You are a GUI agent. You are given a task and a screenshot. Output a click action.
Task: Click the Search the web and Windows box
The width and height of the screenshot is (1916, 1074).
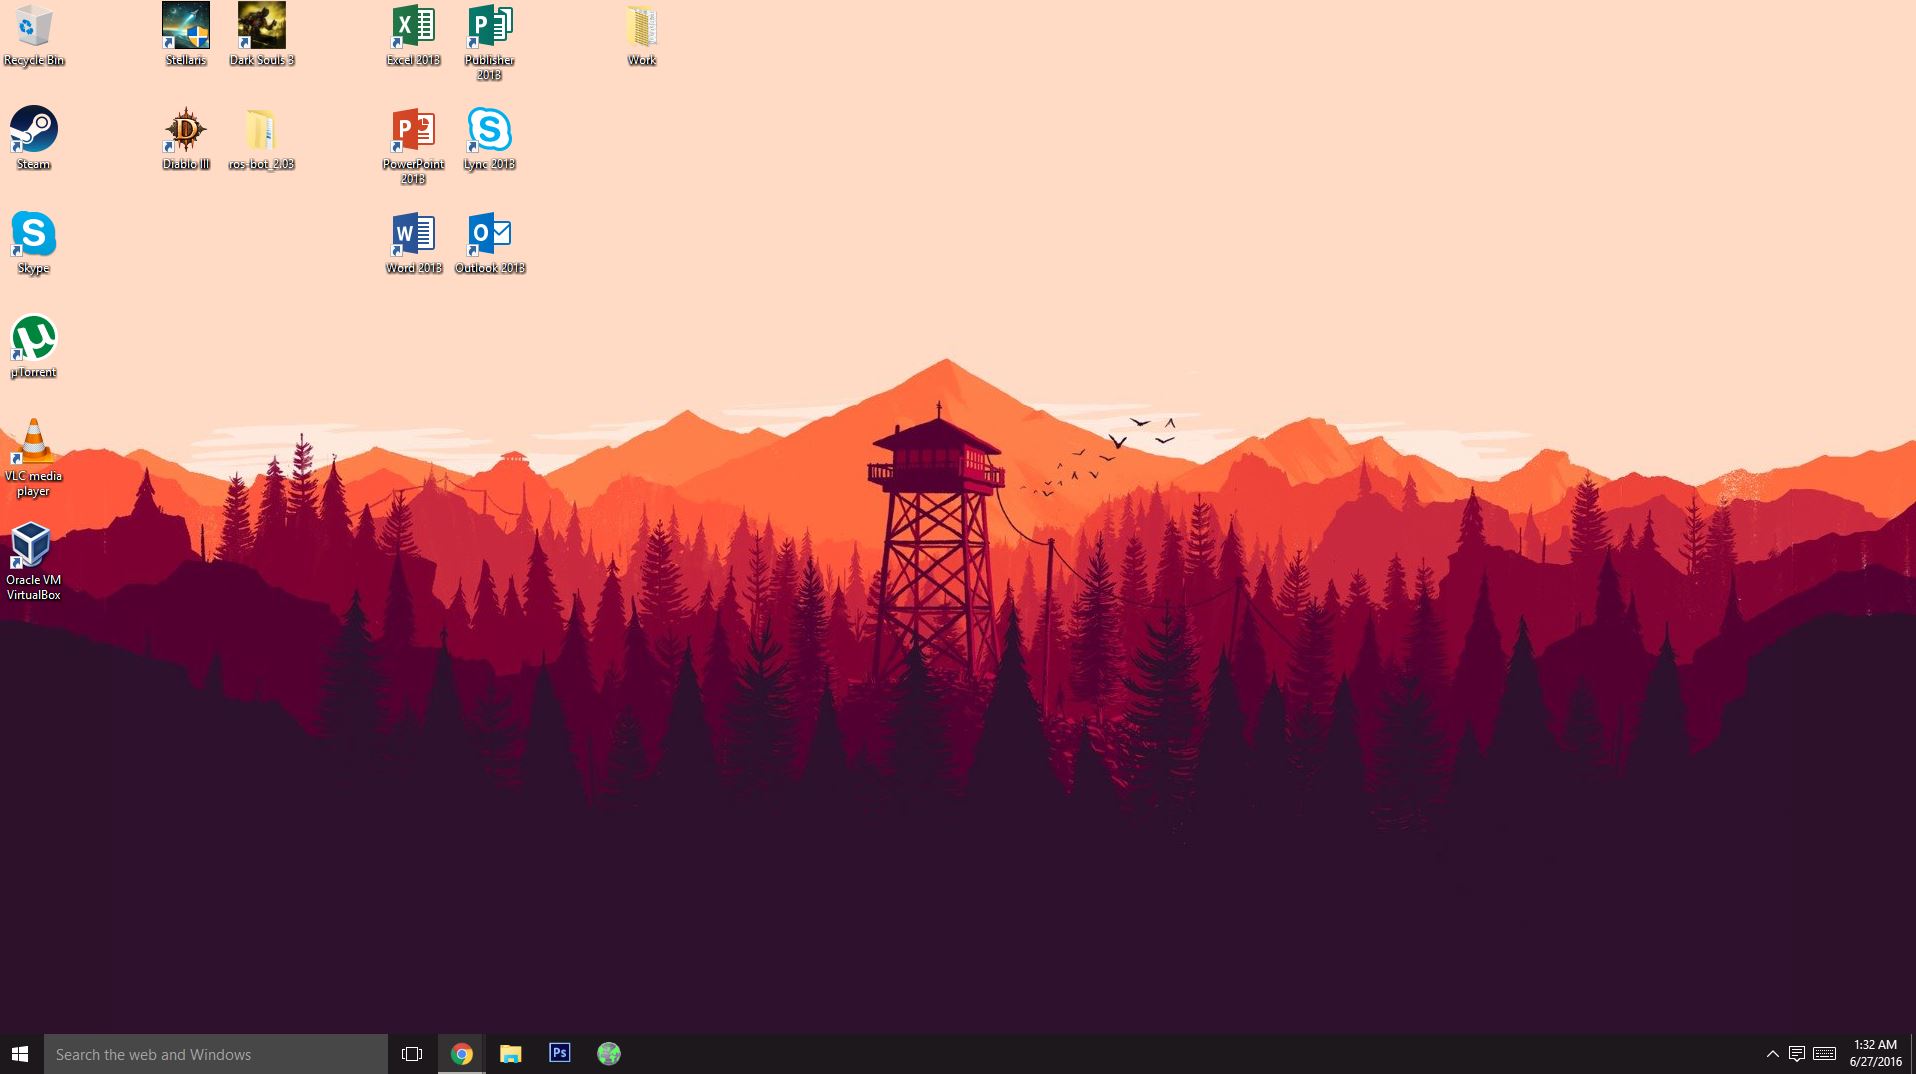(216, 1054)
